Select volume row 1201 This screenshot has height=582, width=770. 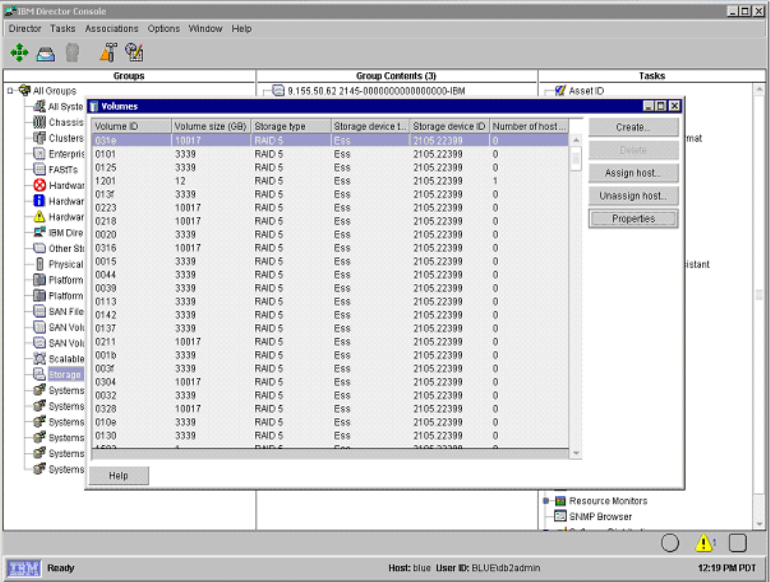tap(330, 181)
